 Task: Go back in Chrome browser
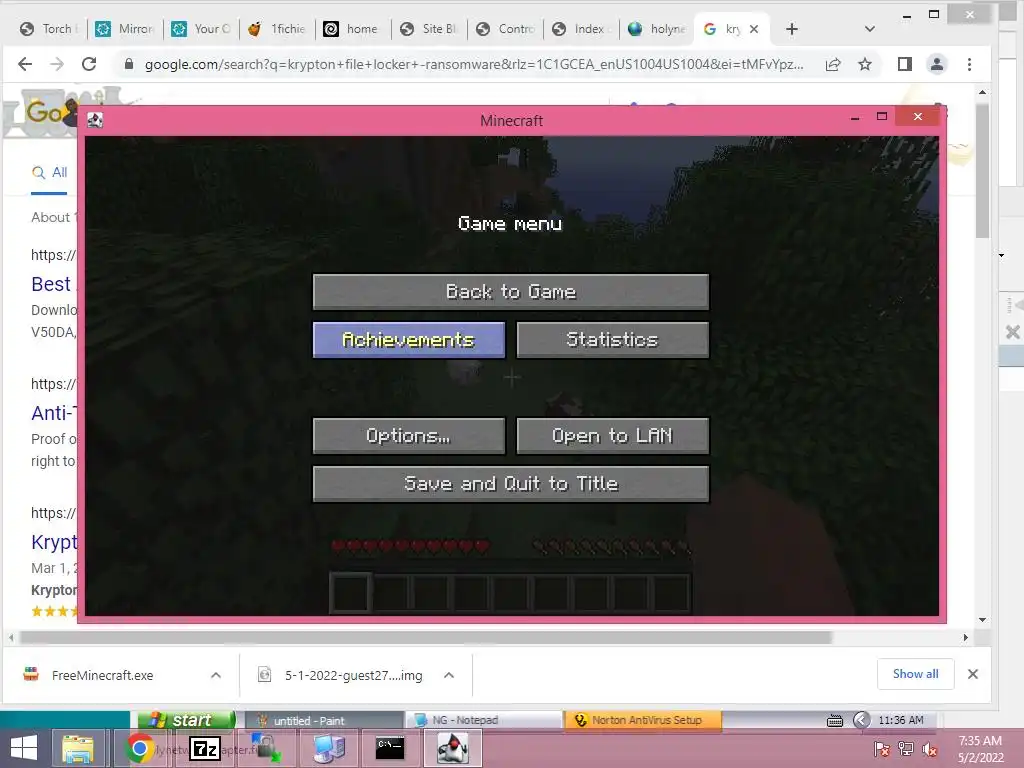(25, 64)
